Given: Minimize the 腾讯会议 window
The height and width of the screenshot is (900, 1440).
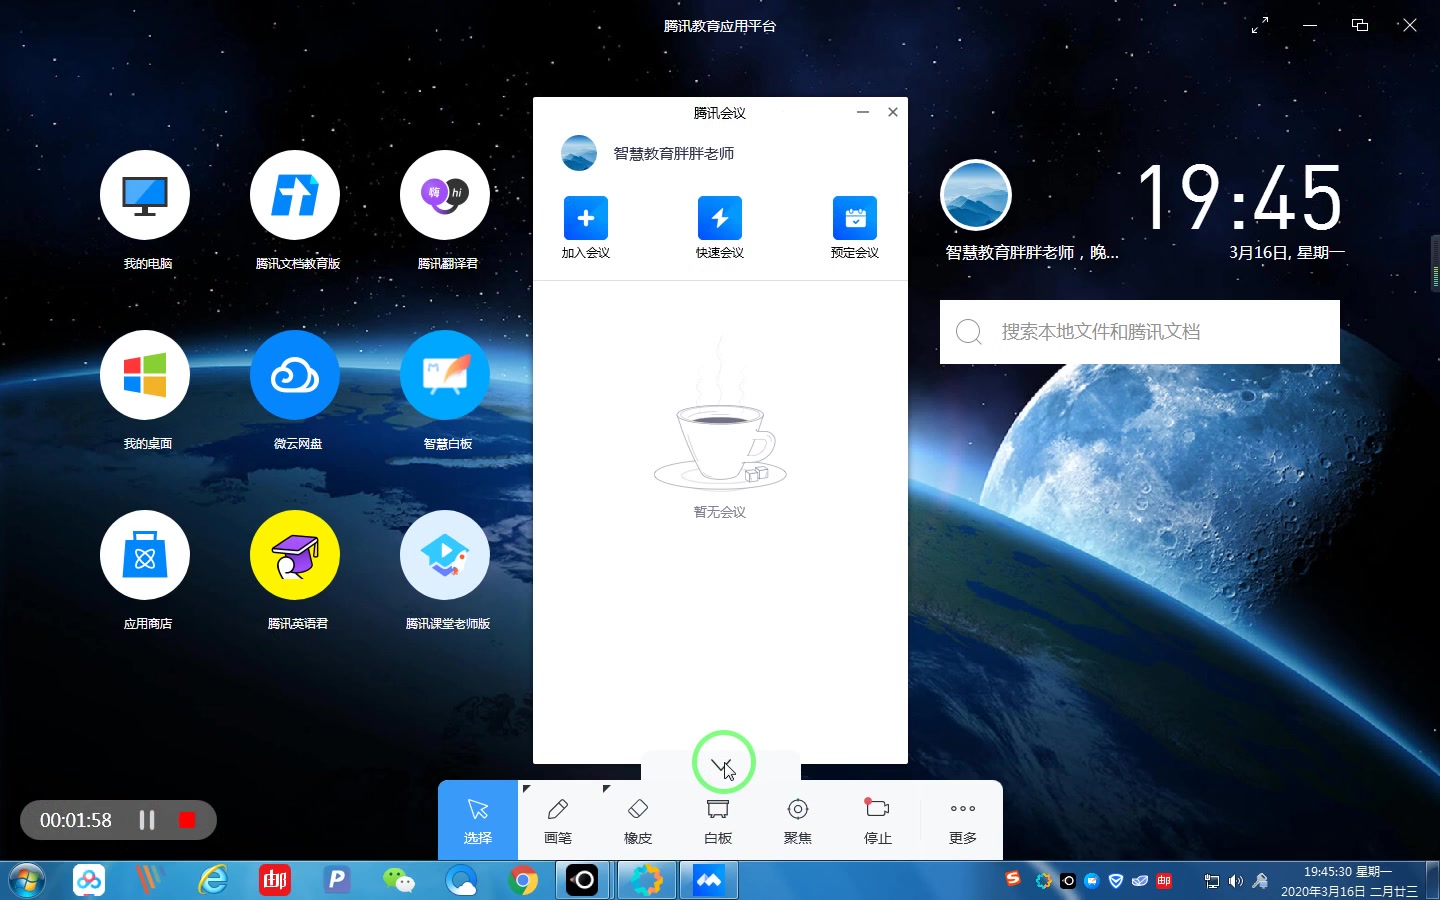Looking at the screenshot, I should tap(863, 112).
